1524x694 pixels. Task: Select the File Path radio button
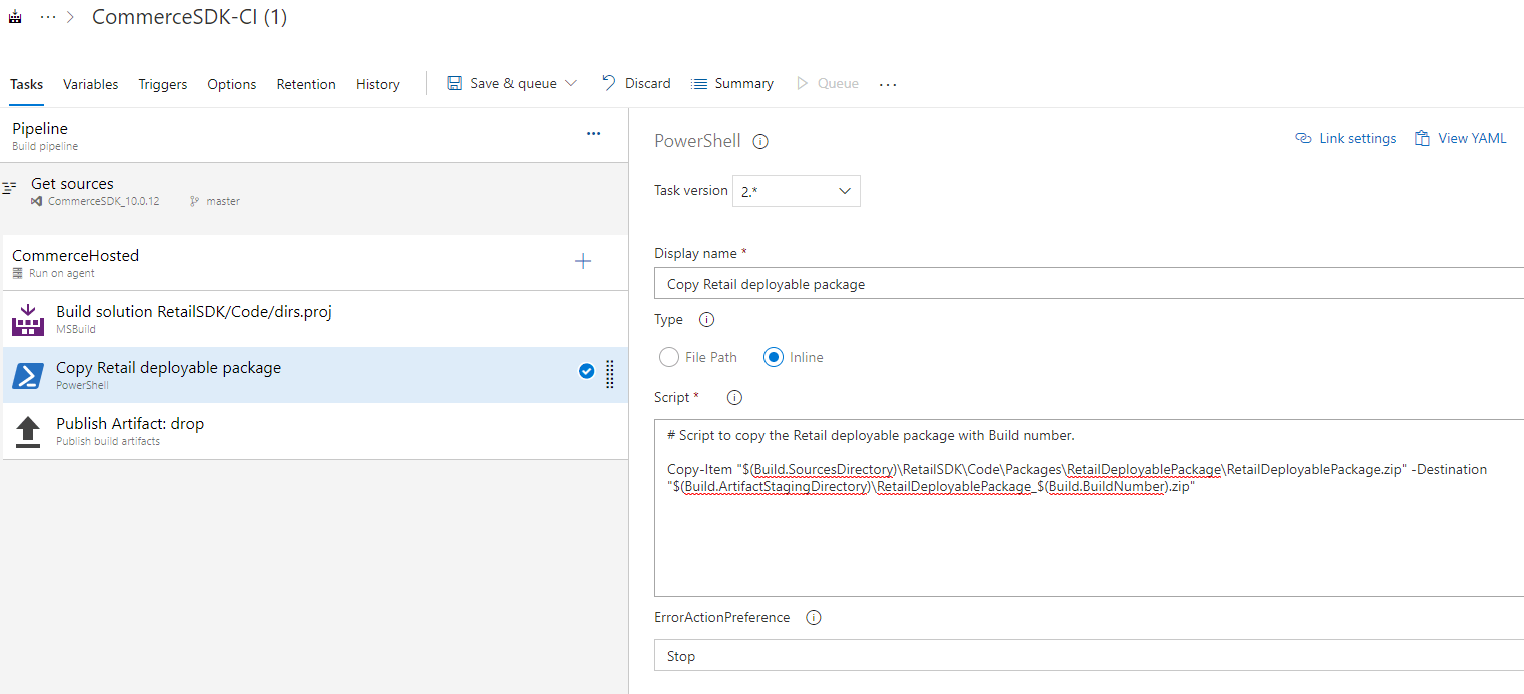point(668,356)
